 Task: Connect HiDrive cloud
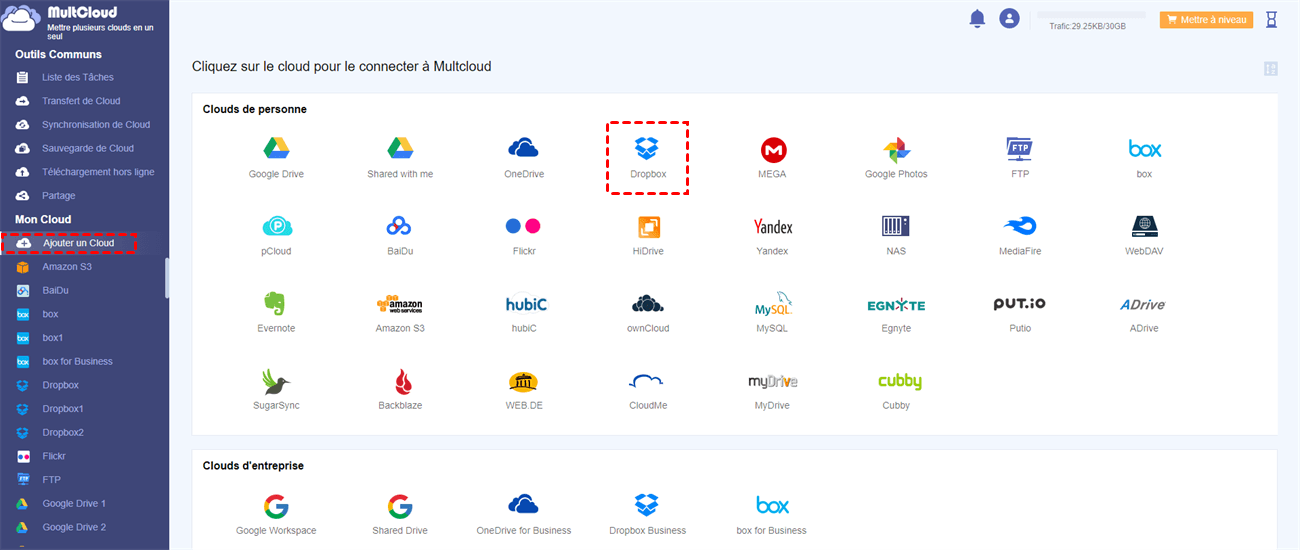tap(648, 235)
